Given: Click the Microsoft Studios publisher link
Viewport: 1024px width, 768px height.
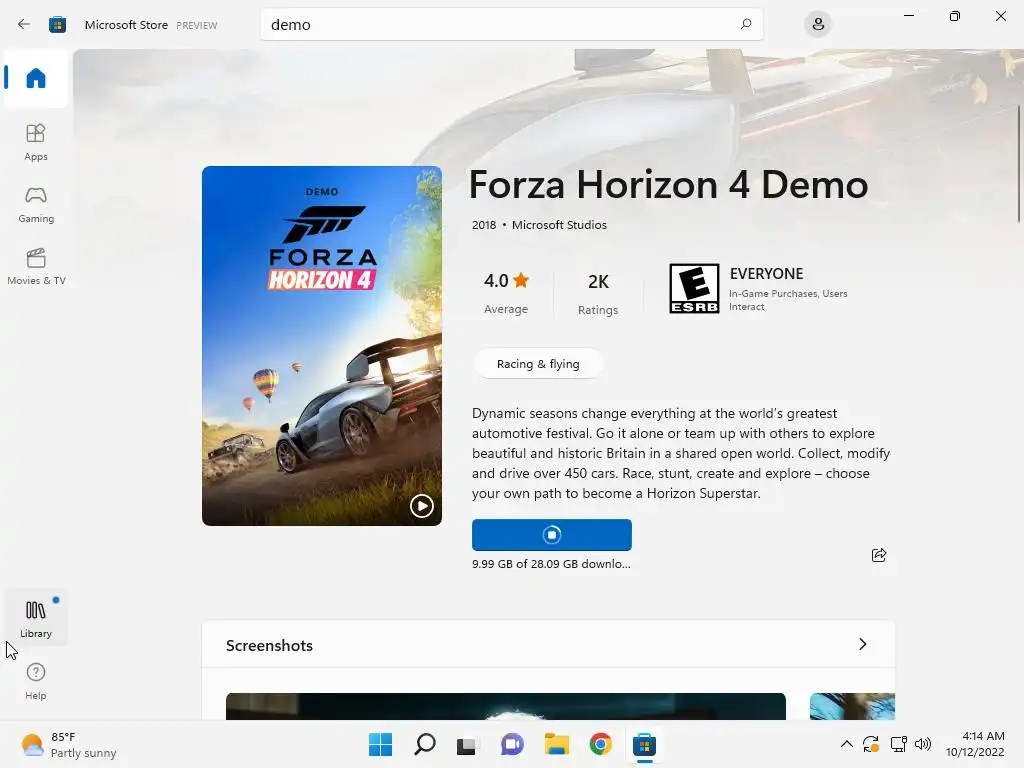Looking at the screenshot, I should point(559,225).
